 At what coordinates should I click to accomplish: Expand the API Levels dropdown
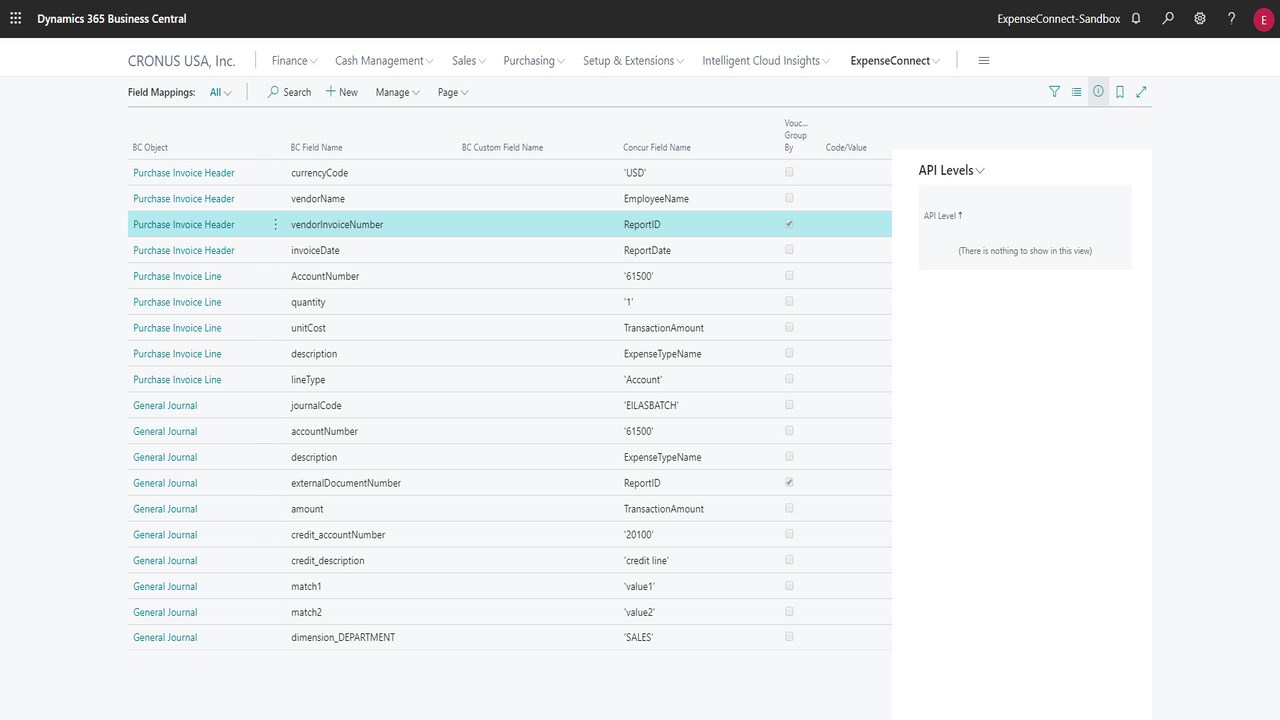[x=952, y=171]
